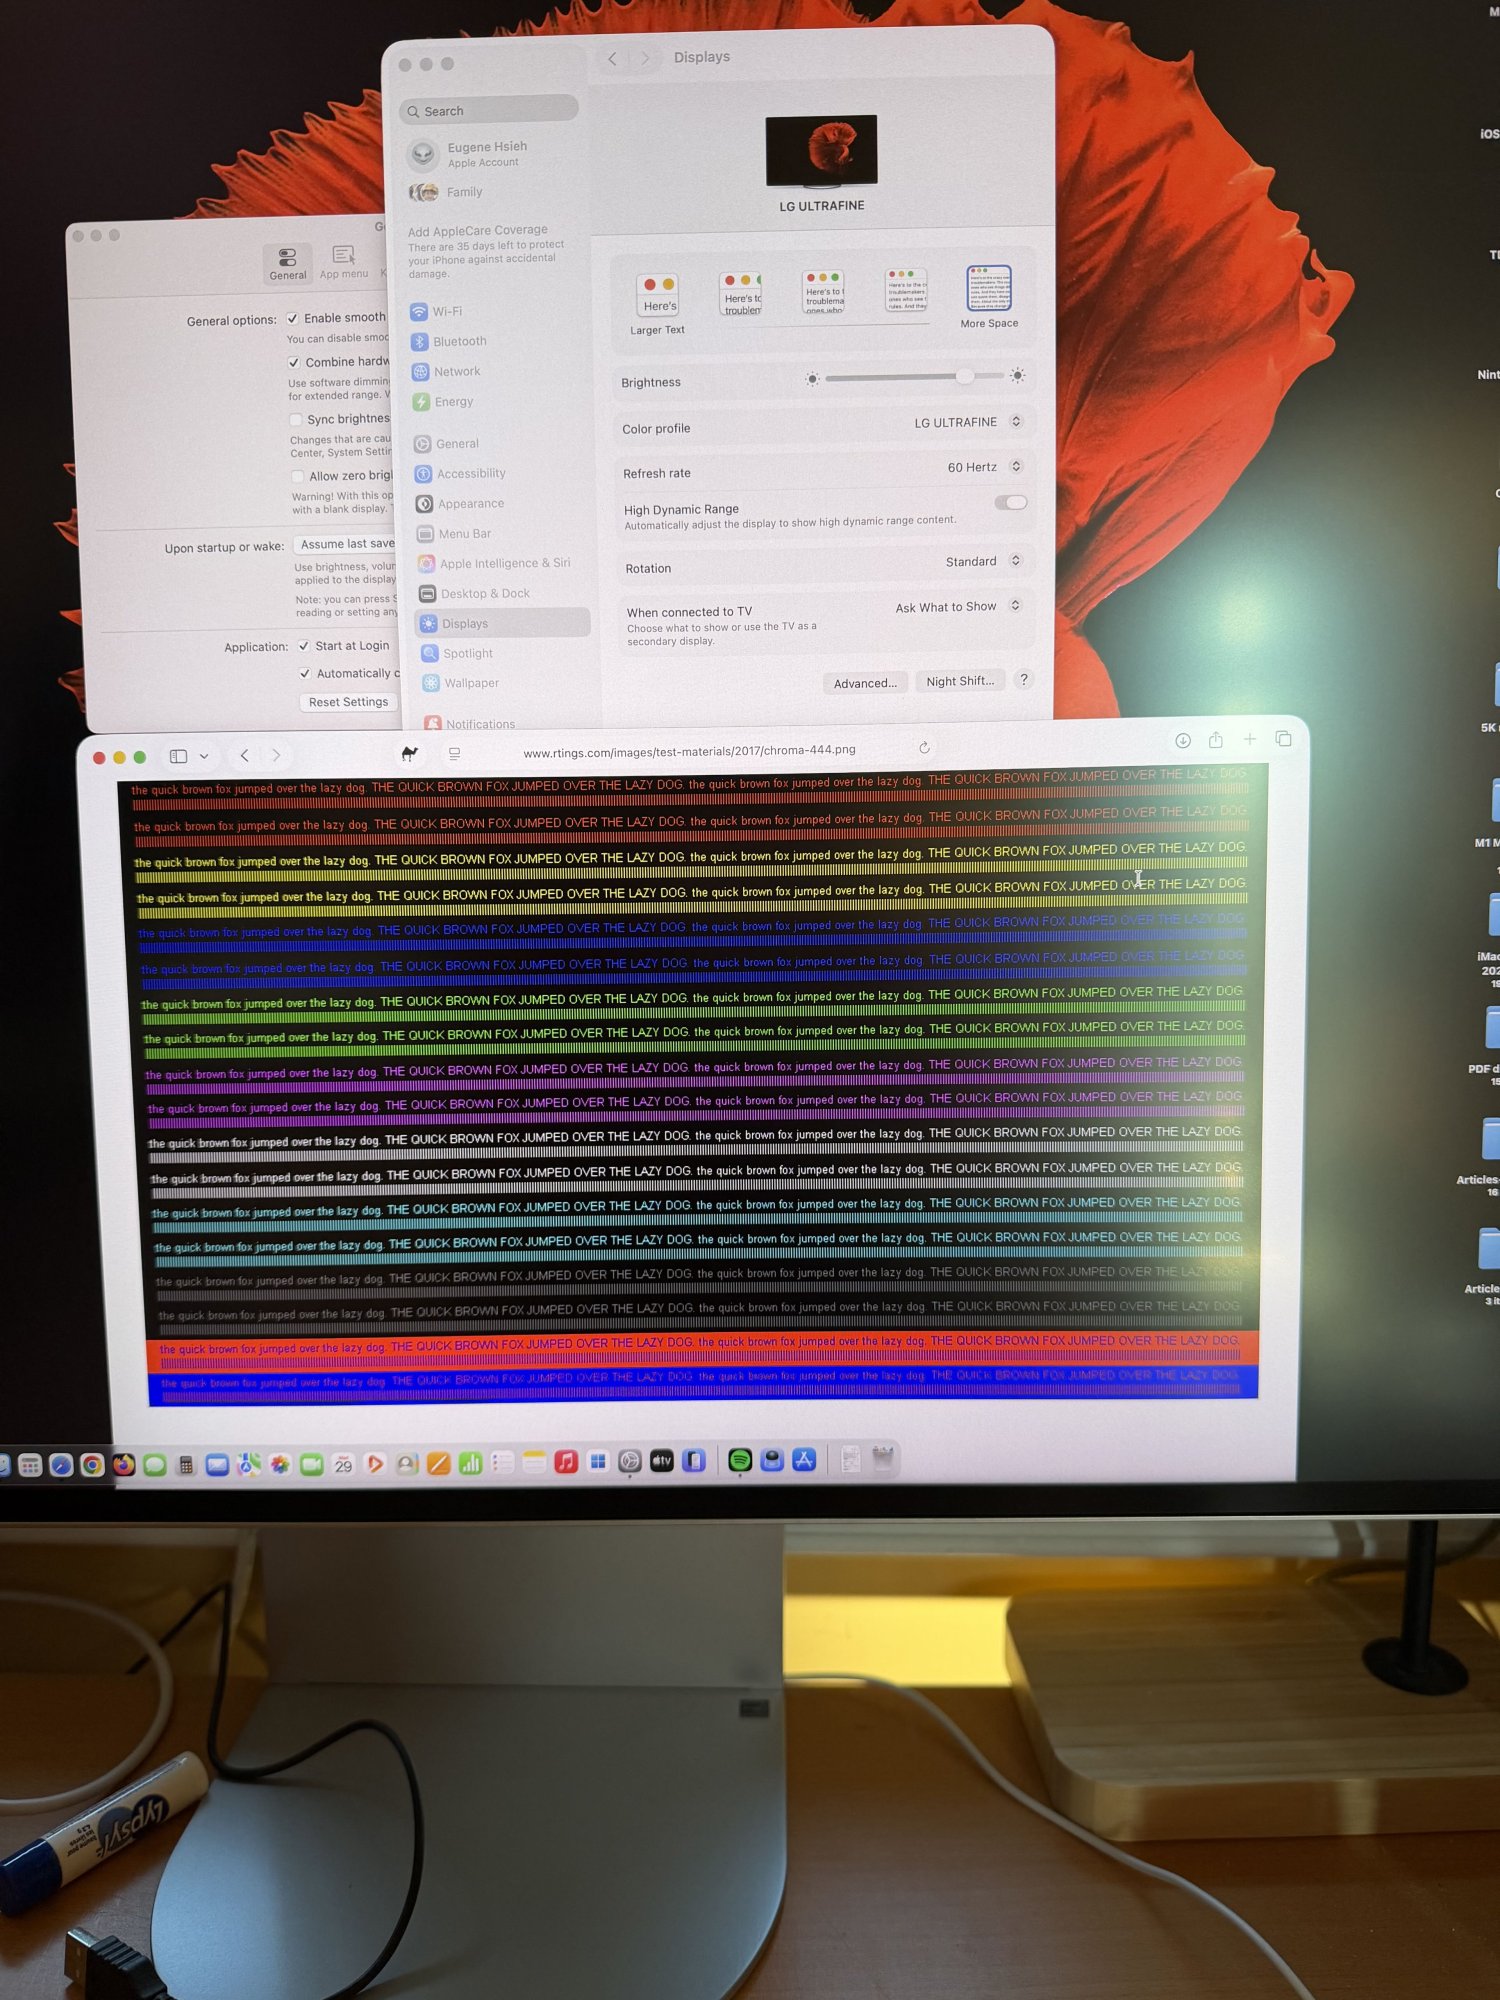
Task: Toggle High Dynamic Range switch
Action: [x=1011, y=503]
